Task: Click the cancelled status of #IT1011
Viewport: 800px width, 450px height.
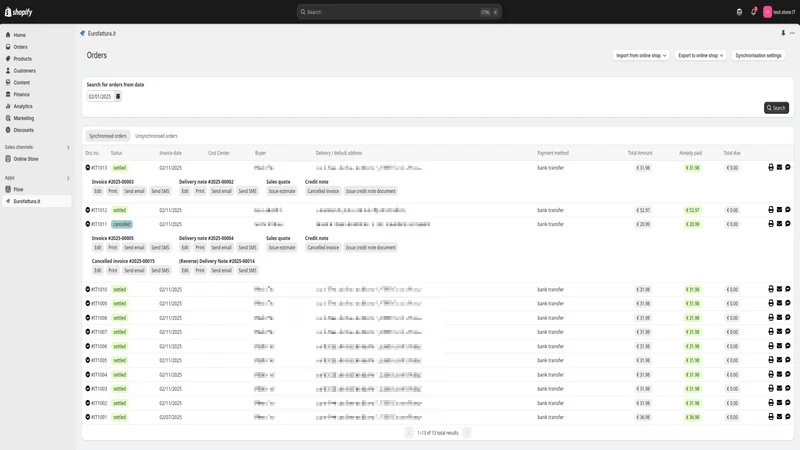Action: 122,224
